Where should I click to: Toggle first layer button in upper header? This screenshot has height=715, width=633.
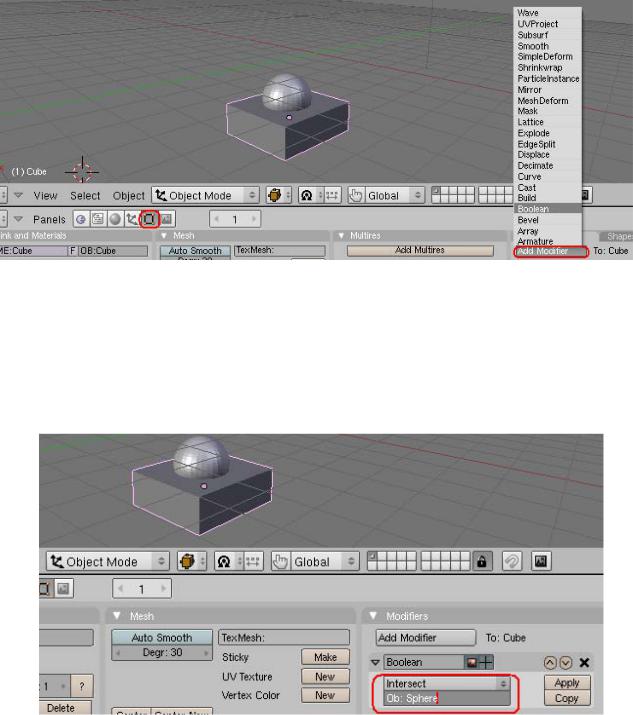point(436,191)
